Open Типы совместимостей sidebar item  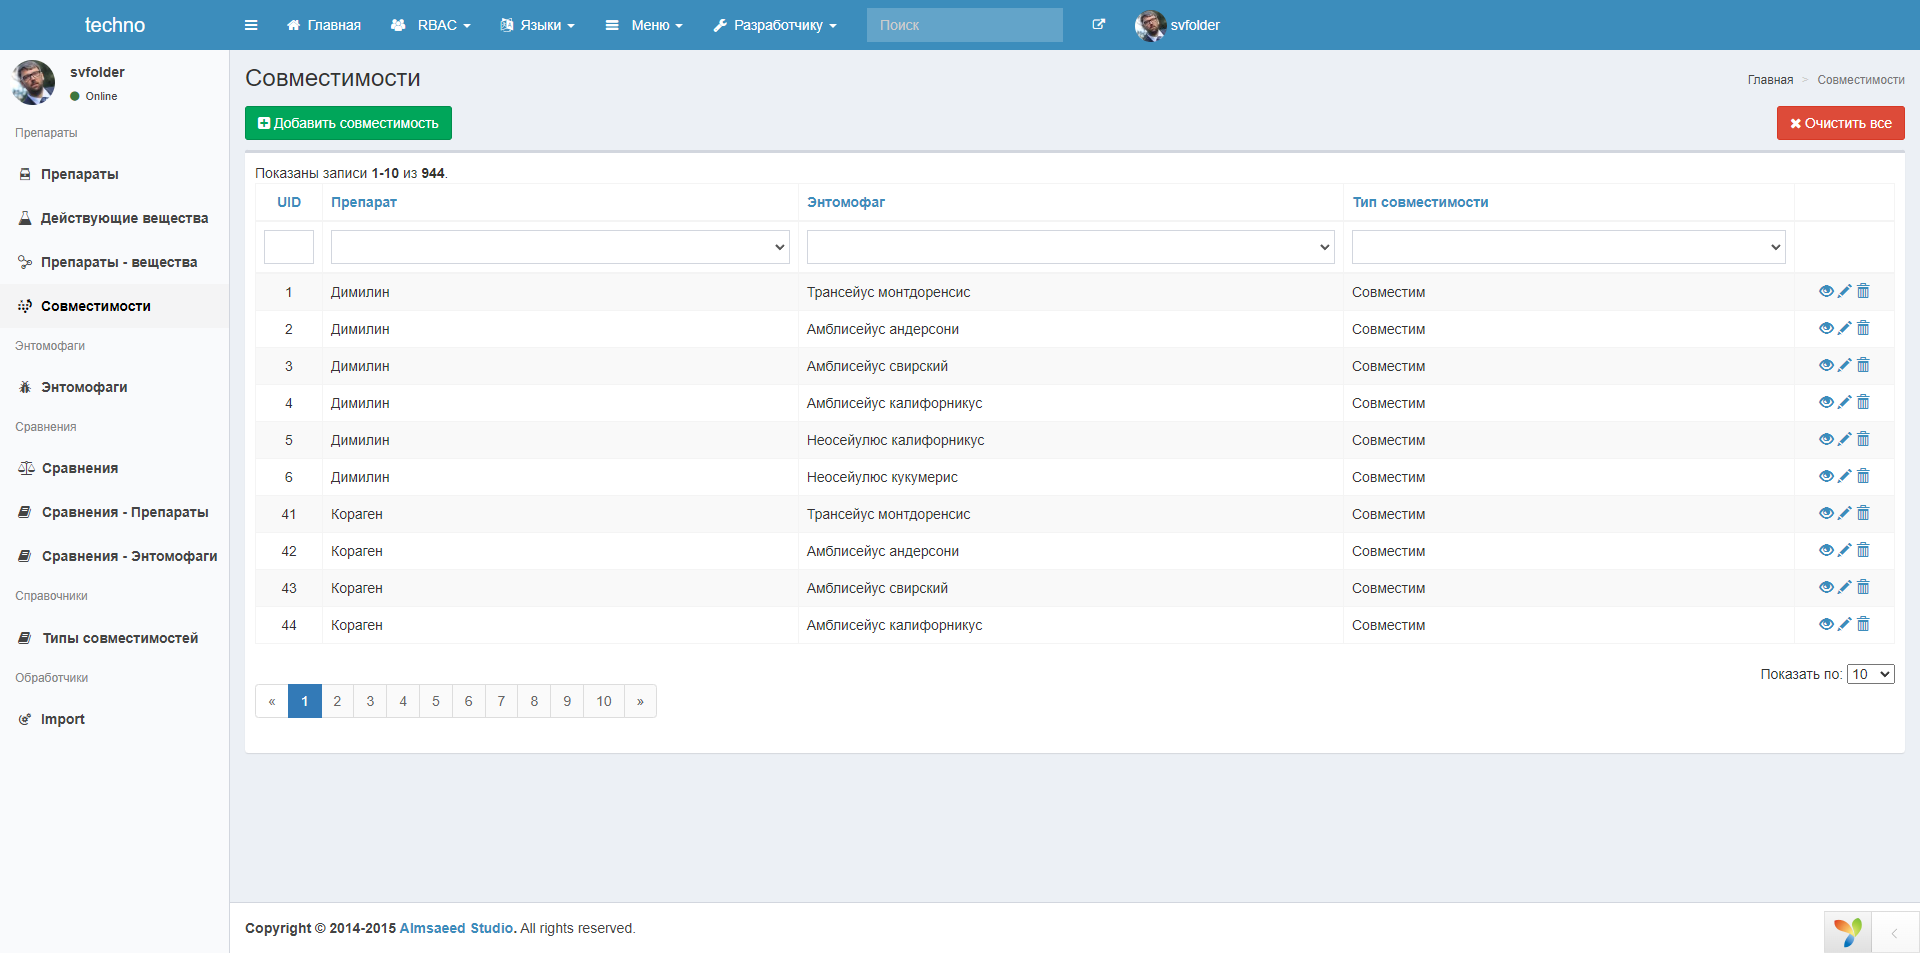[x=114, y=638]
